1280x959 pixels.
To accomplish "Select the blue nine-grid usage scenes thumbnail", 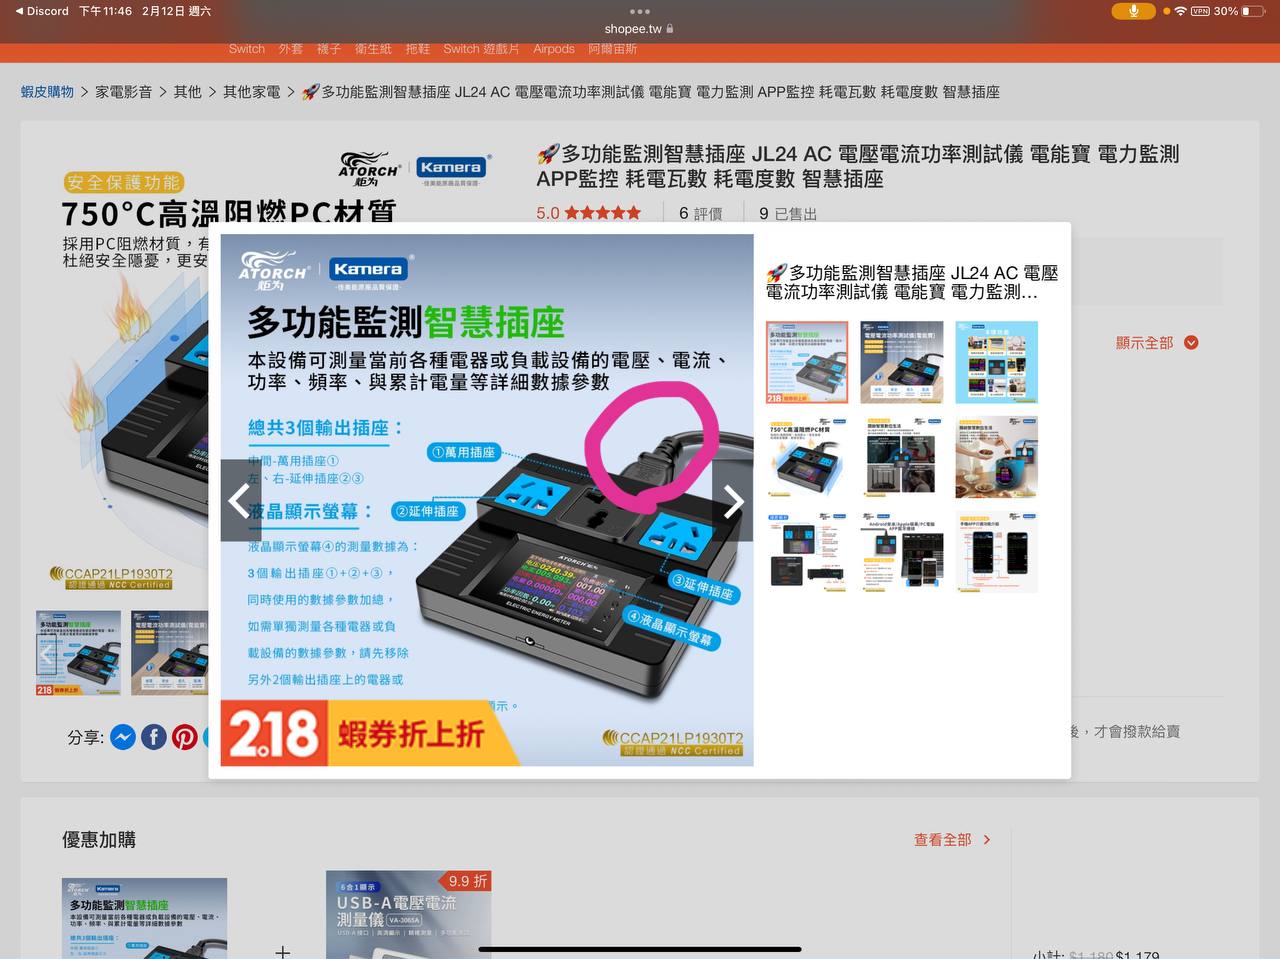I will point(996,362).
